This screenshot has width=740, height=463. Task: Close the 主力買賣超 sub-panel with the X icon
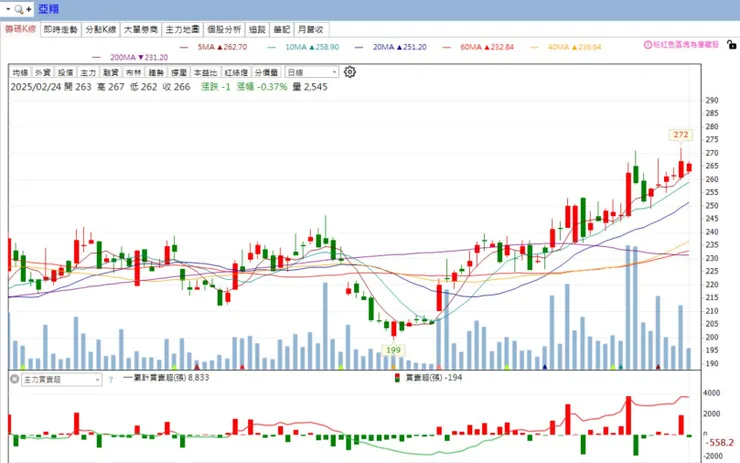tap(15, 379)
